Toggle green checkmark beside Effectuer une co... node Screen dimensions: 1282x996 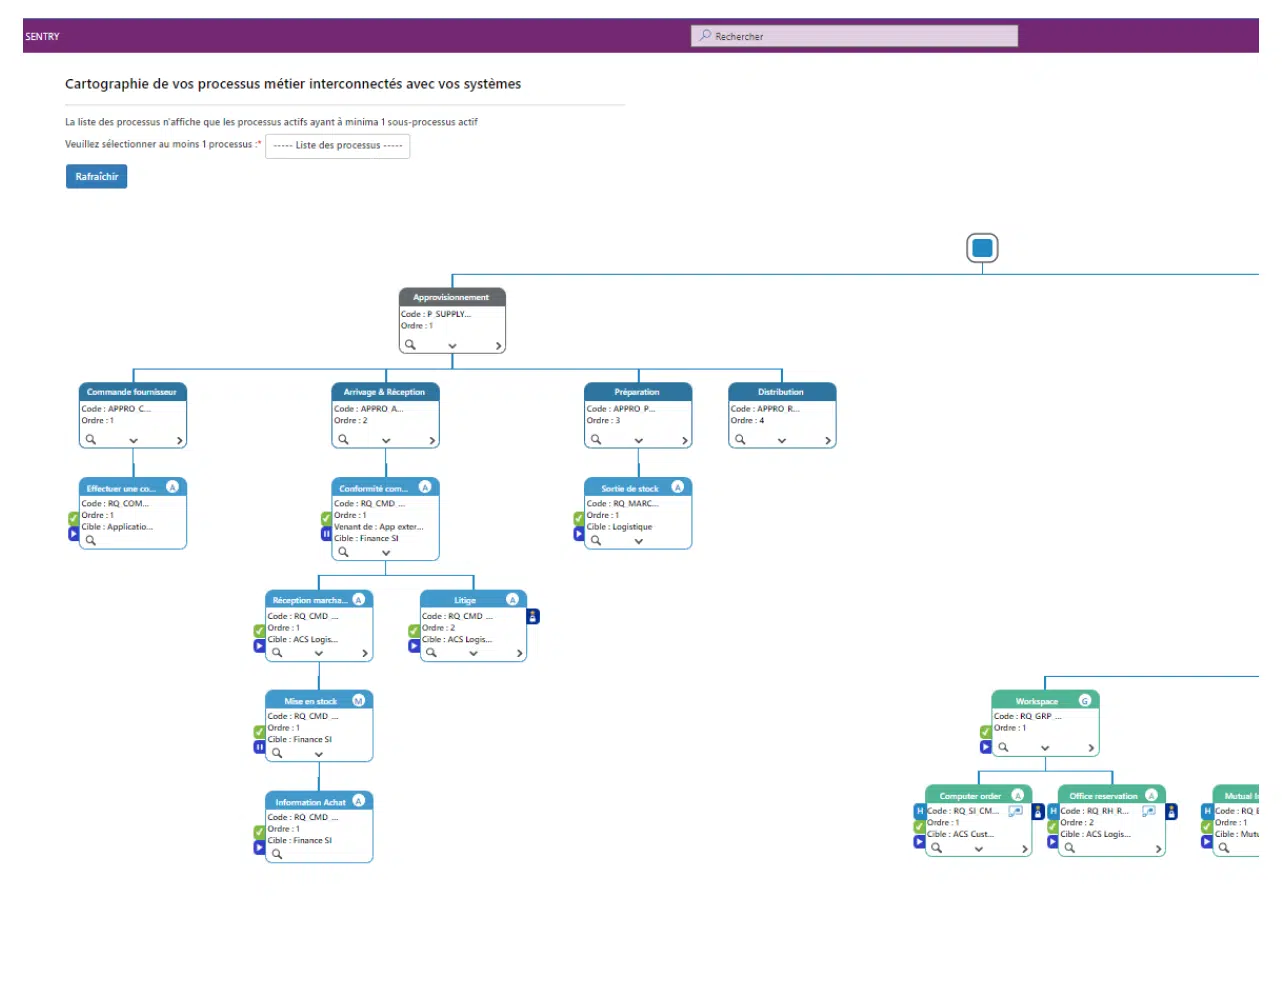[x=74, y=518]
